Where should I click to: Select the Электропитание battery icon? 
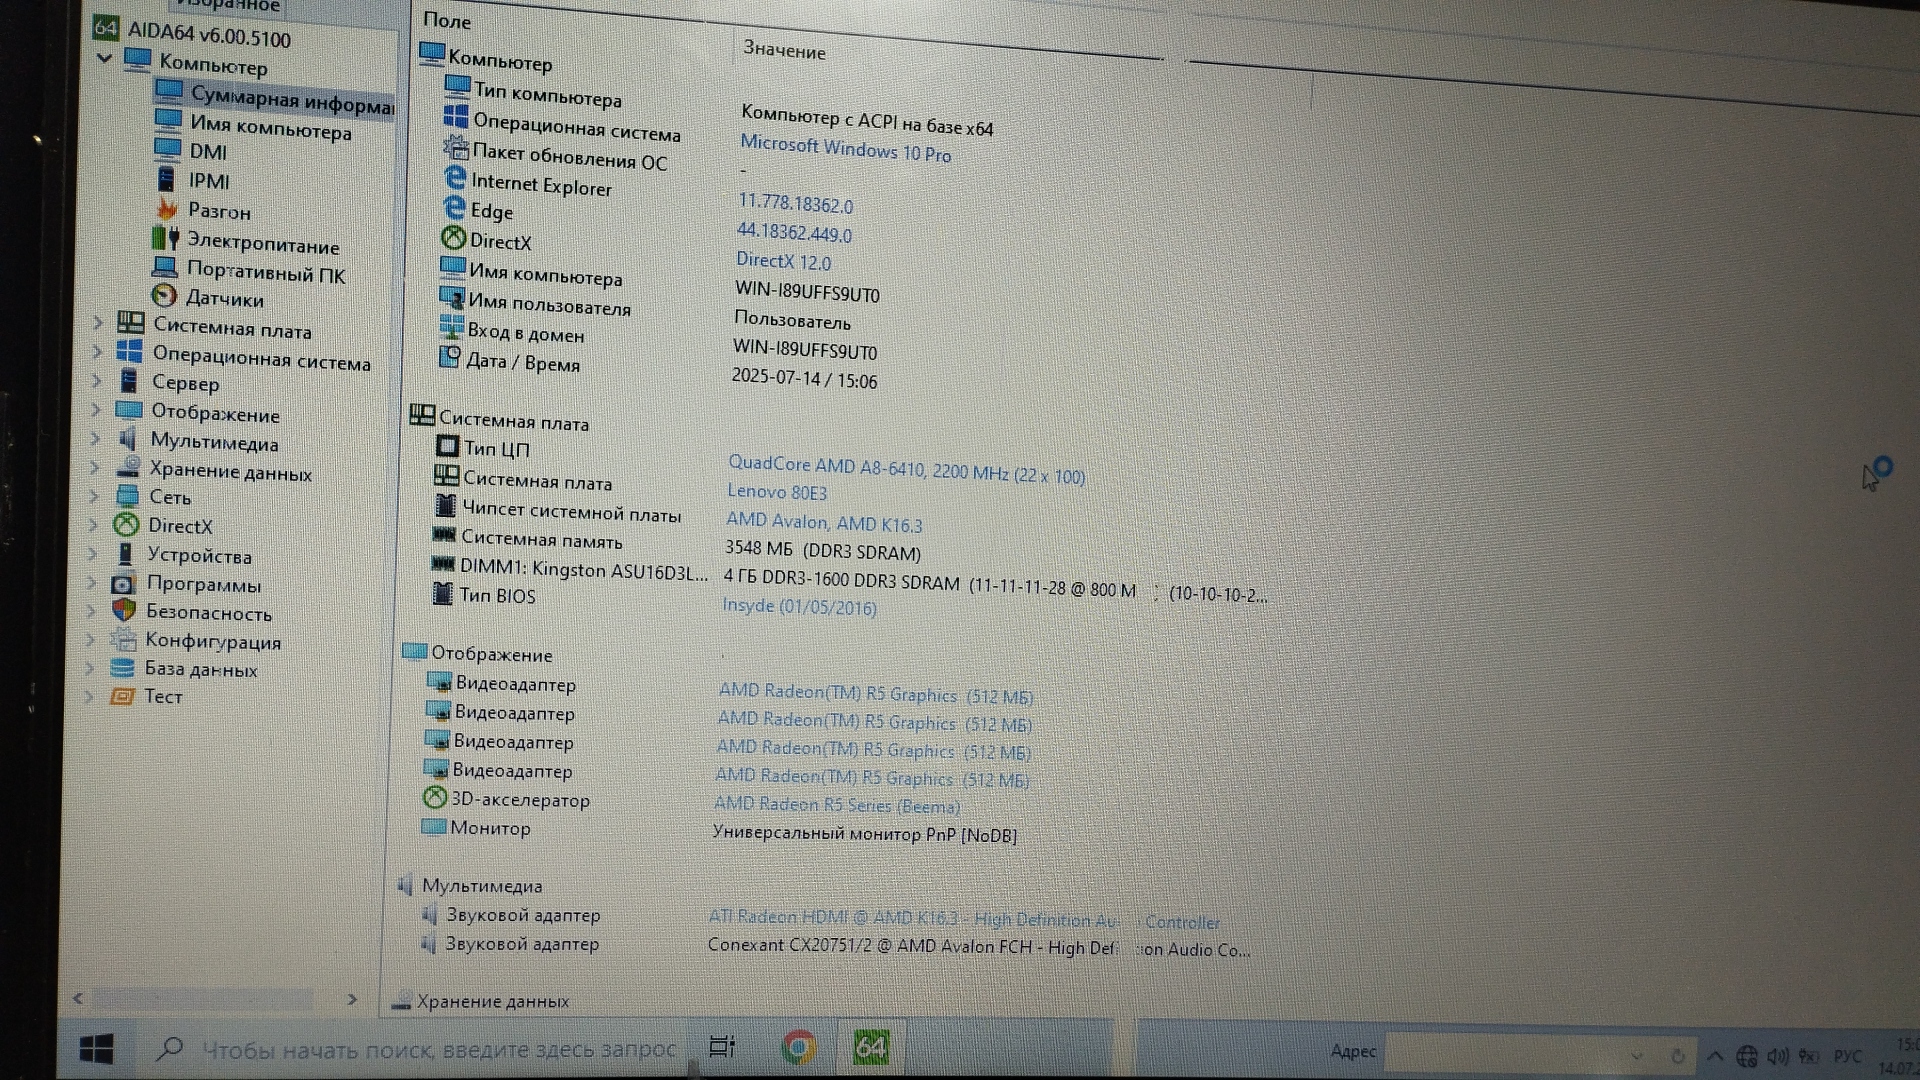(166, 240)
